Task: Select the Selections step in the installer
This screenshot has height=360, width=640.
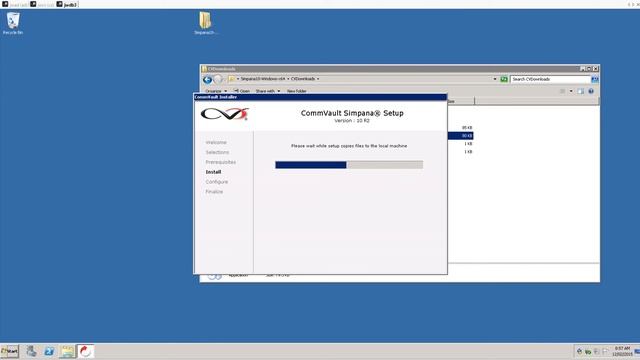Action: (217, 152)
